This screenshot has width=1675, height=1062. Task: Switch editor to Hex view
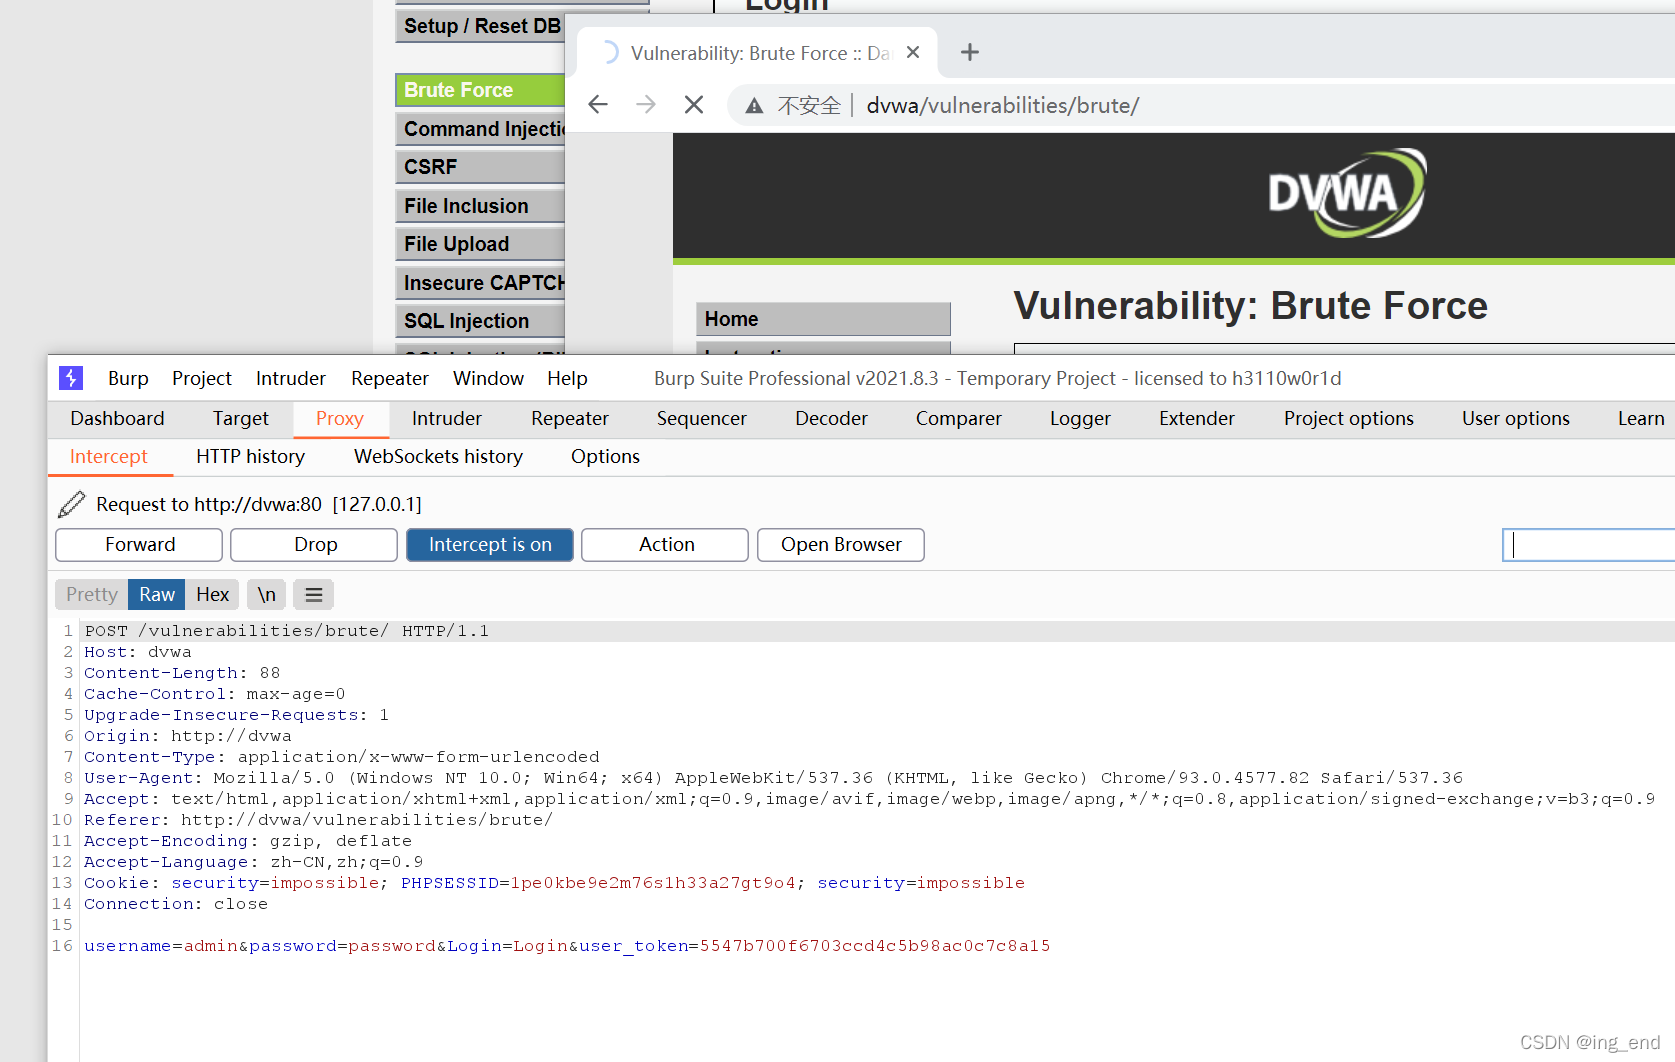click(212, 595)
